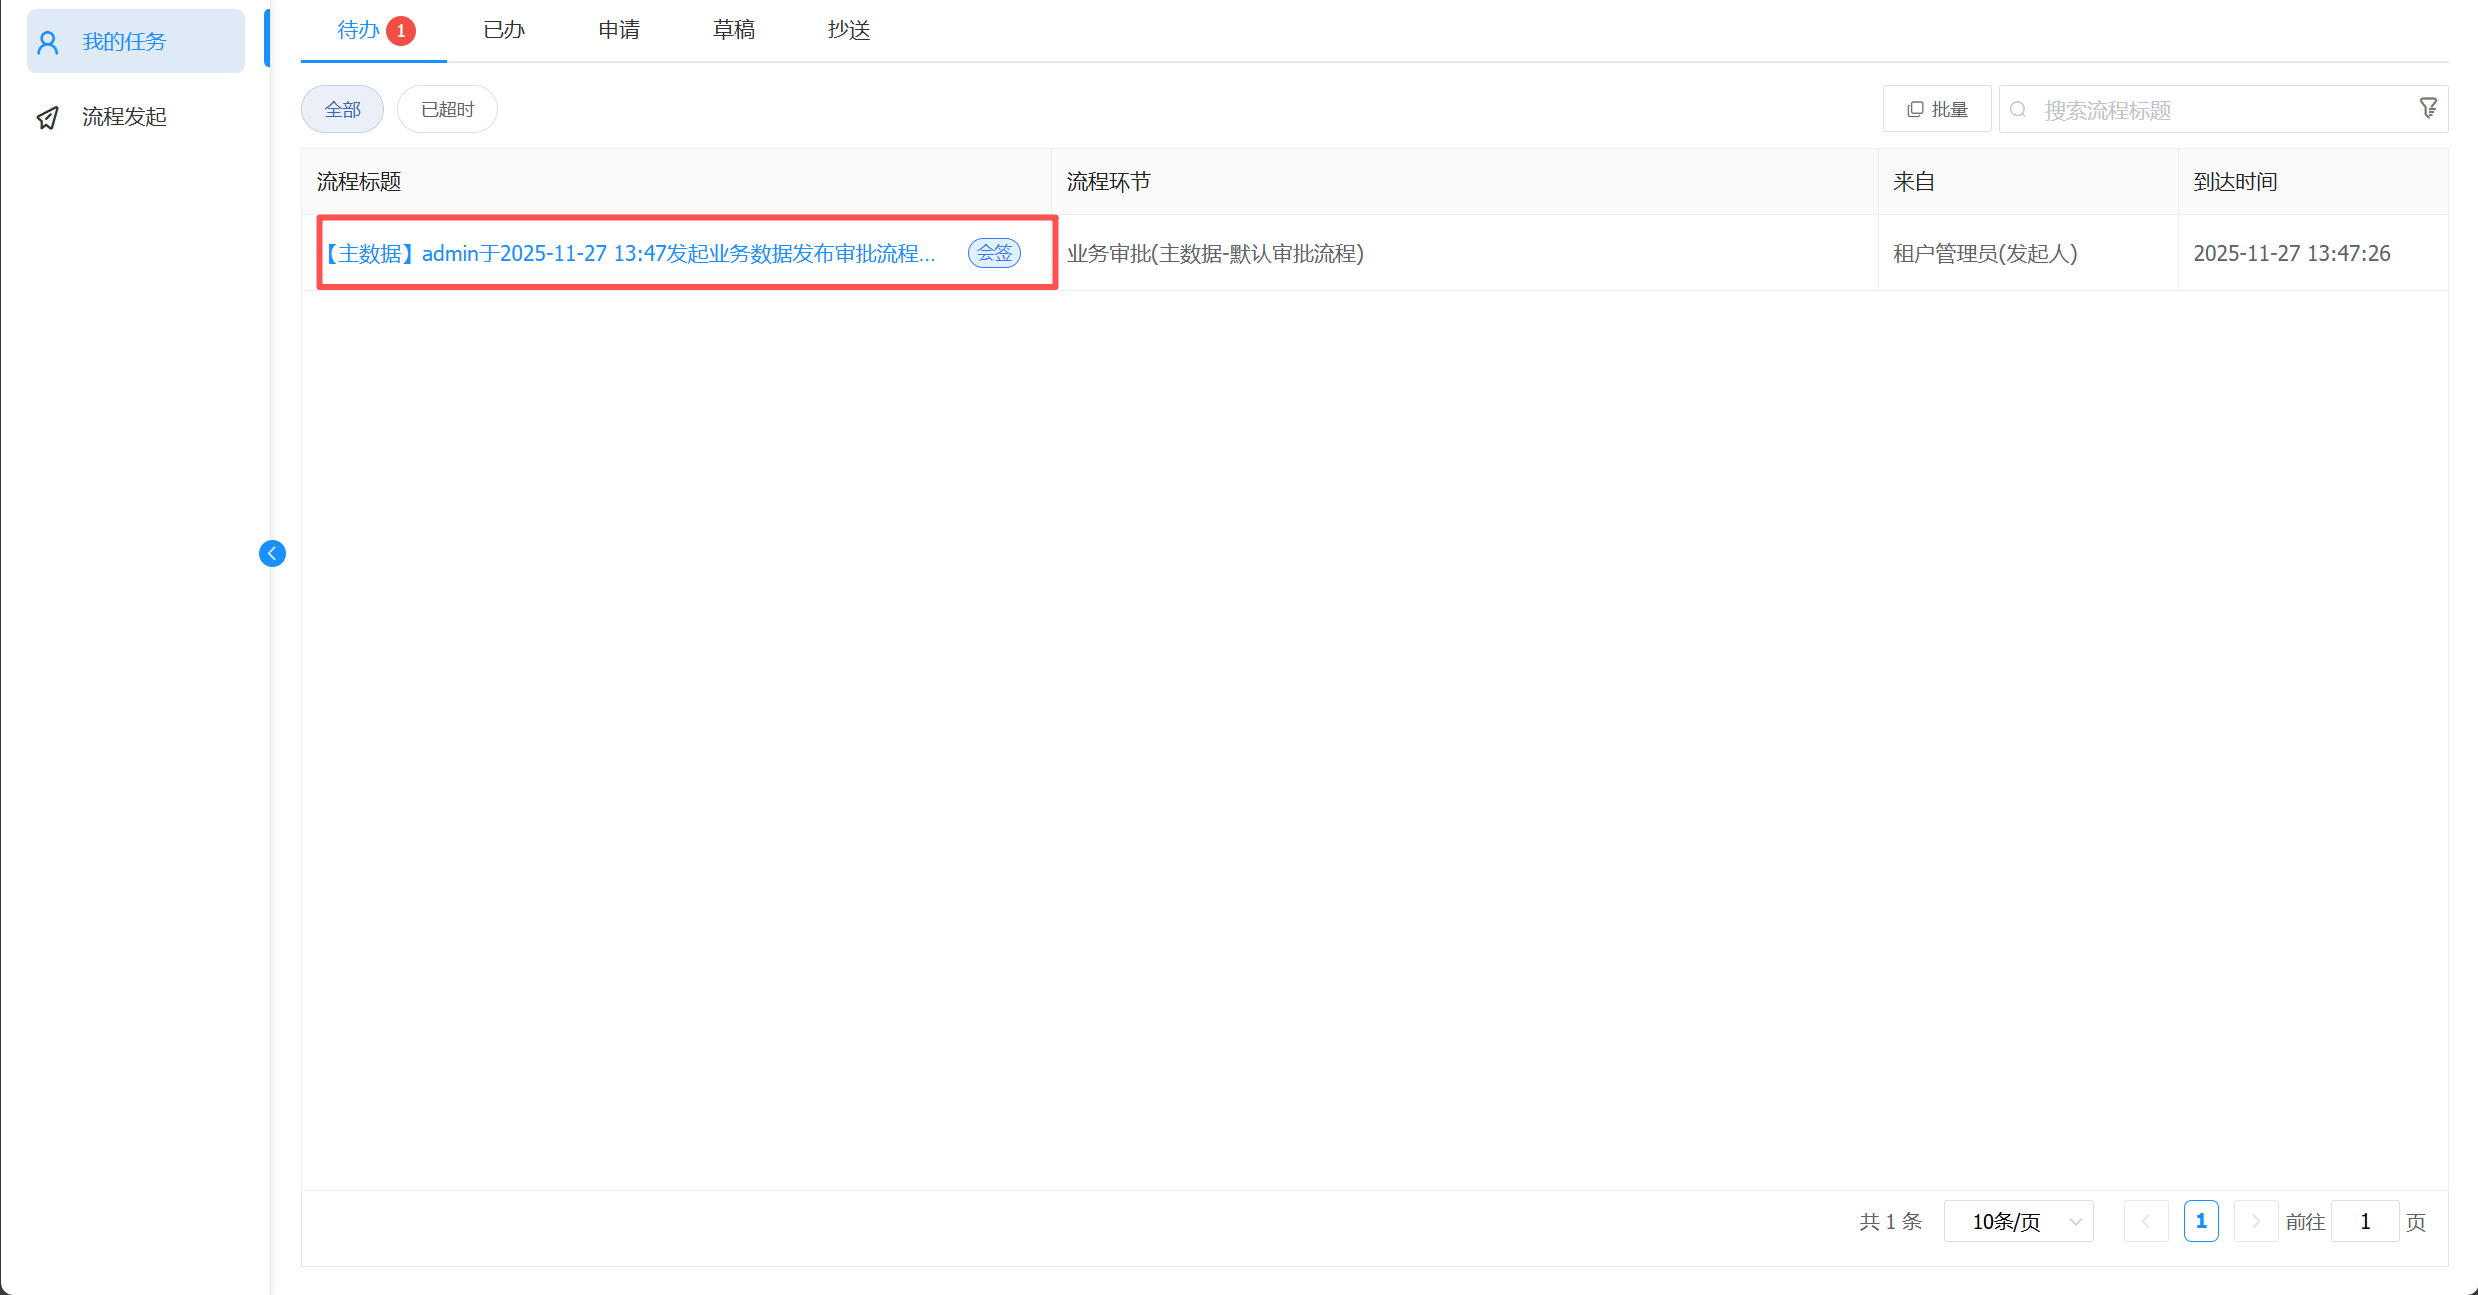Viewport: 2478px width, 1295px height.
Task: Switch to the 申请 tab
Action: pos(619,30)
